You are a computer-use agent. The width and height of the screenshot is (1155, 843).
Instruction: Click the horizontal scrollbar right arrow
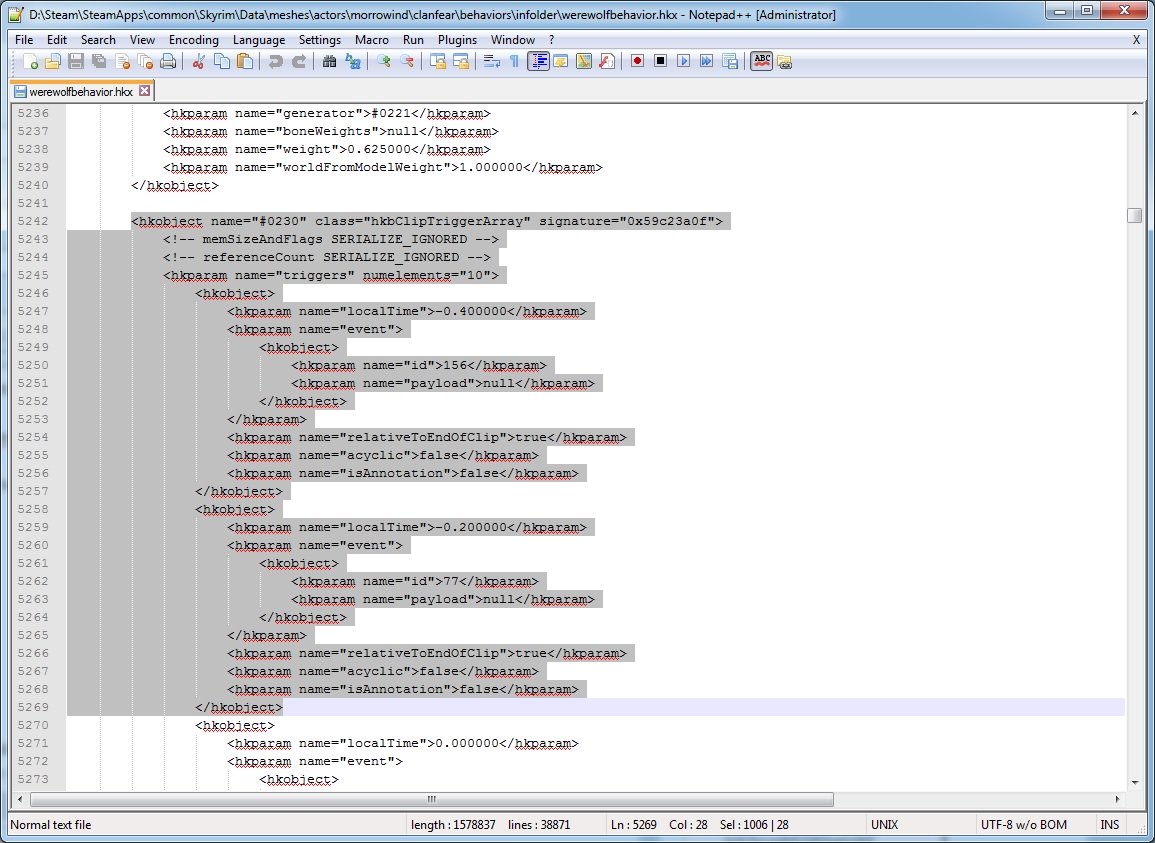(1117, 799)
